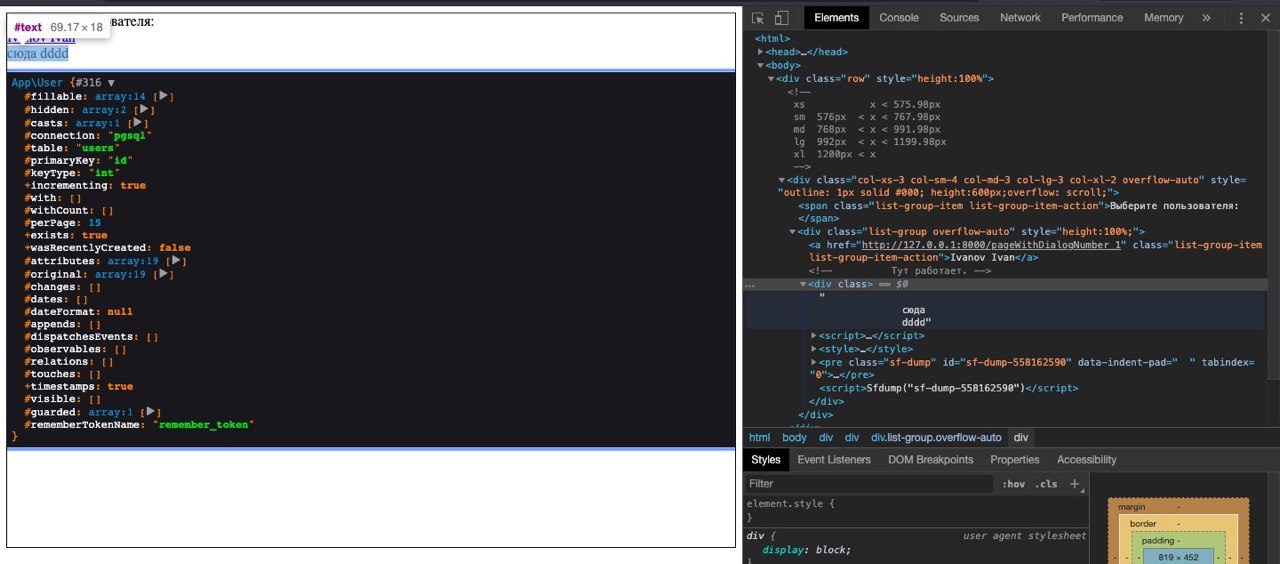Expand the #original array:19 toggle
1280x564 pixels.
click(x=166, y=274)
